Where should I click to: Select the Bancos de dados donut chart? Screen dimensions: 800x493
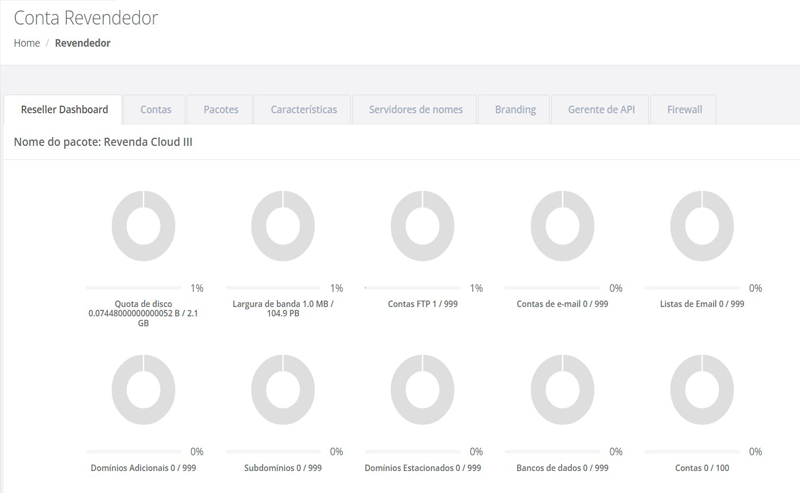pyautogui.click(x=563, y=389)
